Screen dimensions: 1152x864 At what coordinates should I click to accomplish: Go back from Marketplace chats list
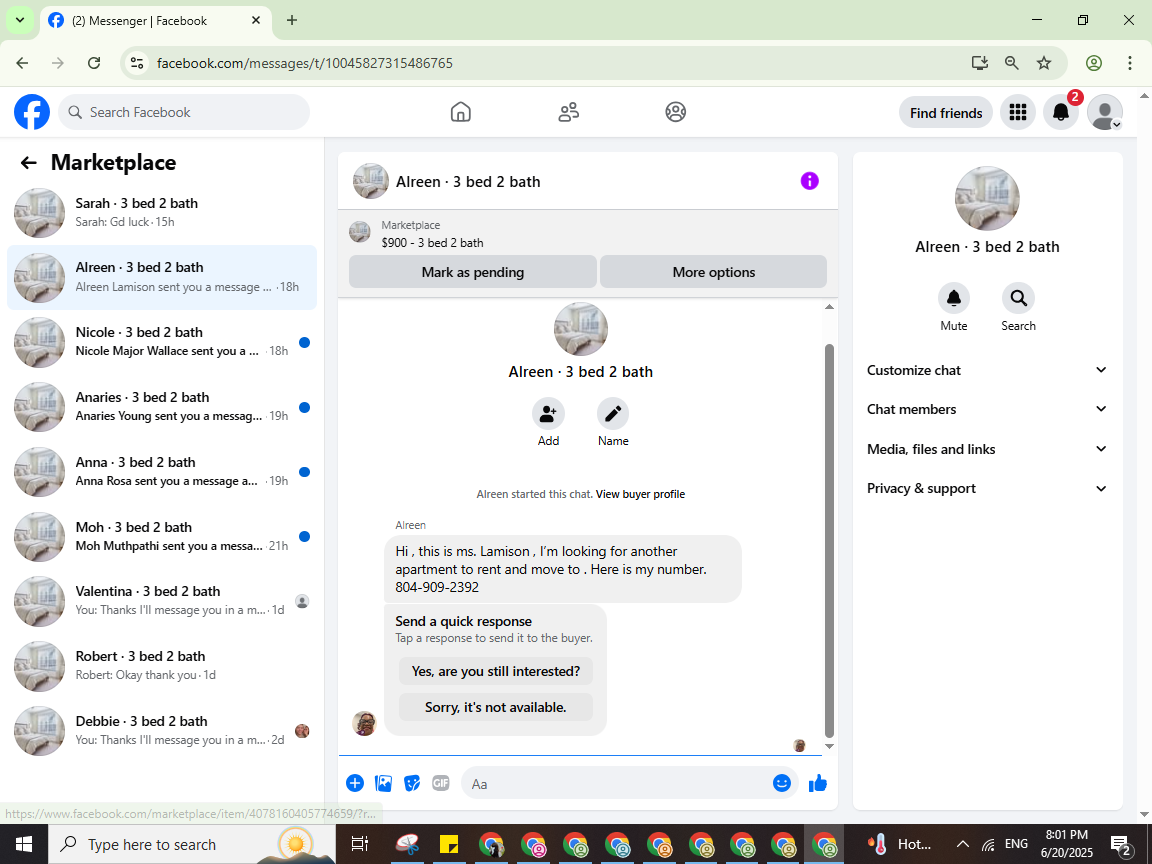click(29, 163)
